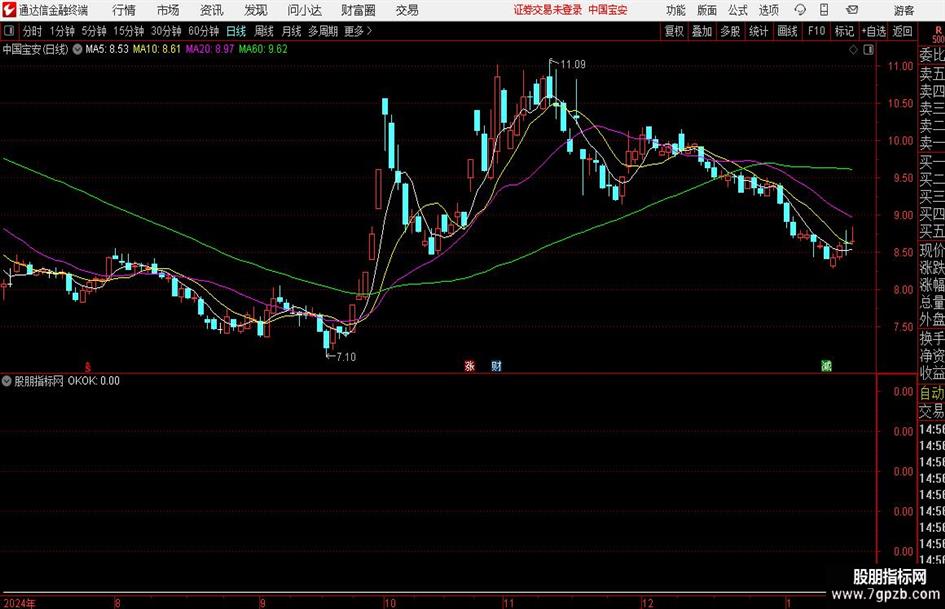Expand 更多 period options
This screenshot has height=609, width=945.
358,31
